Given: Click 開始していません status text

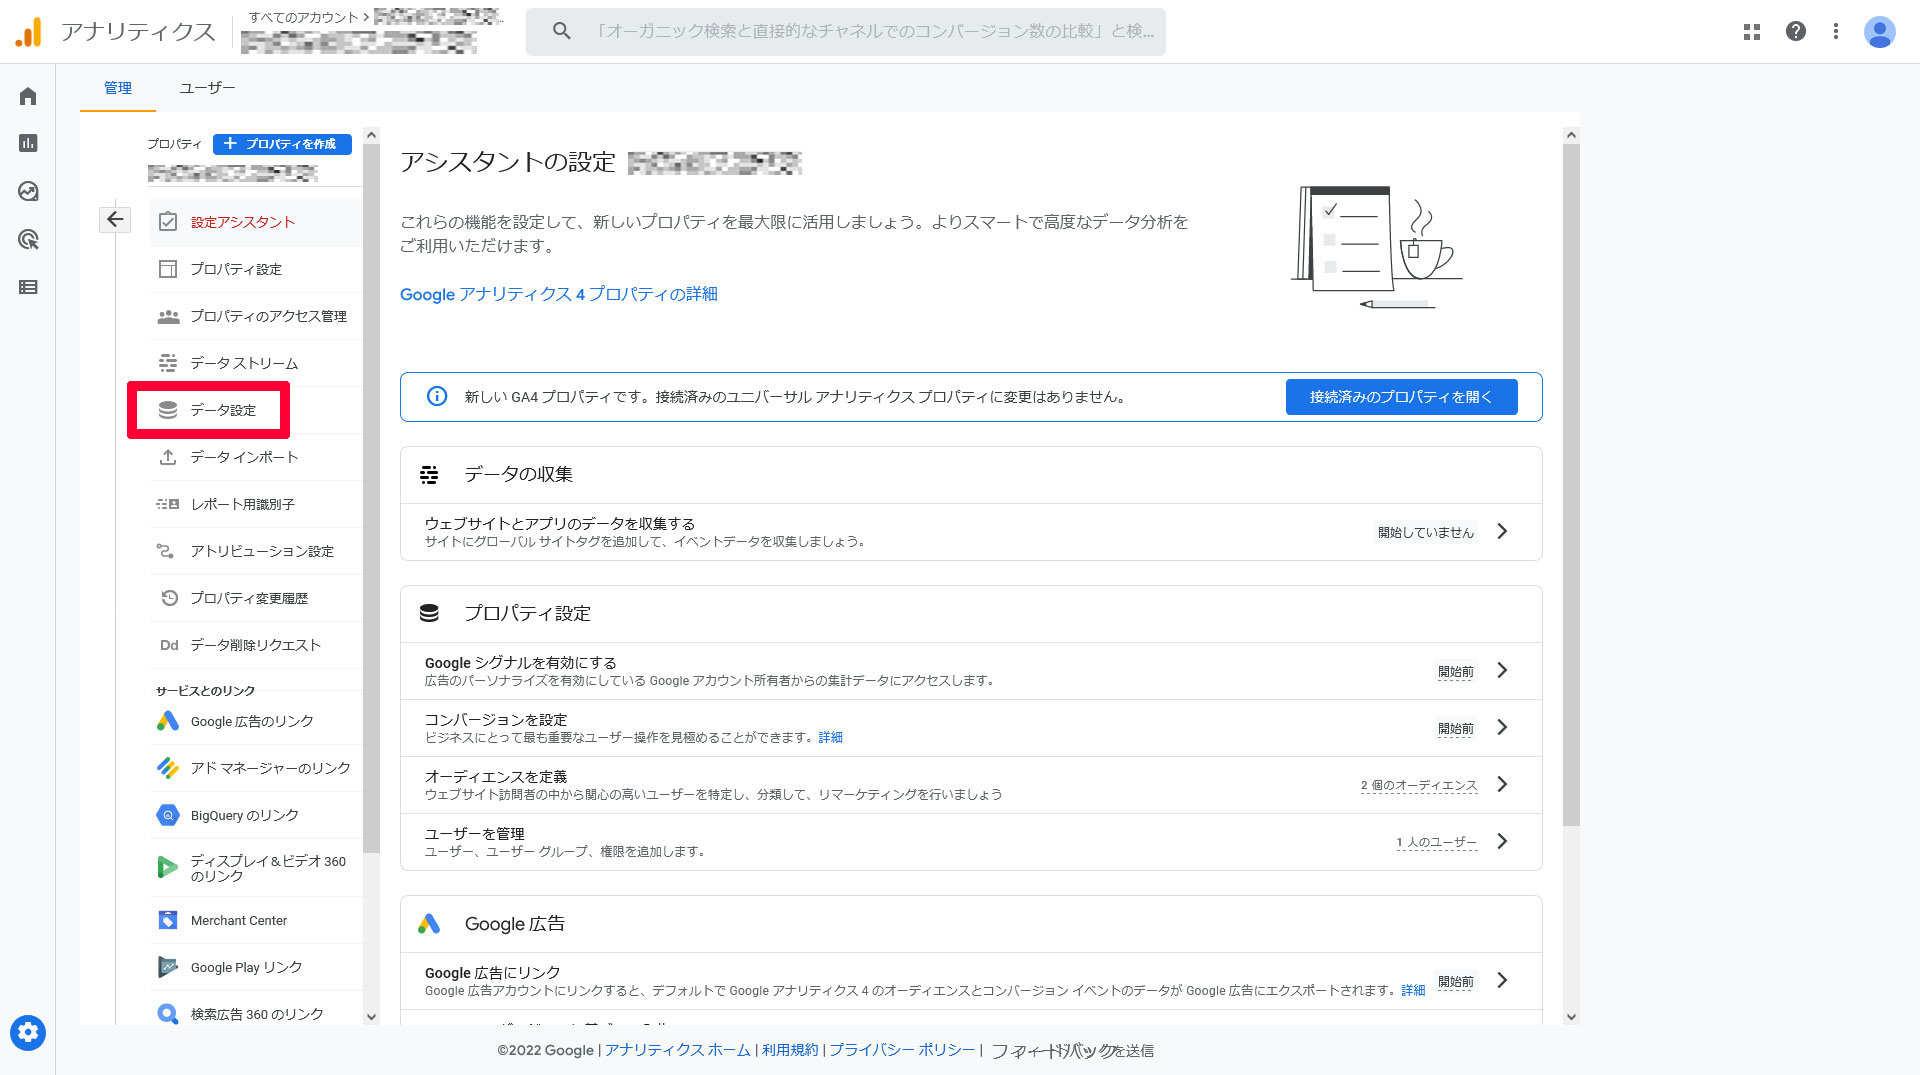Looking at the screenshot, I should (x=1426, y=532).
